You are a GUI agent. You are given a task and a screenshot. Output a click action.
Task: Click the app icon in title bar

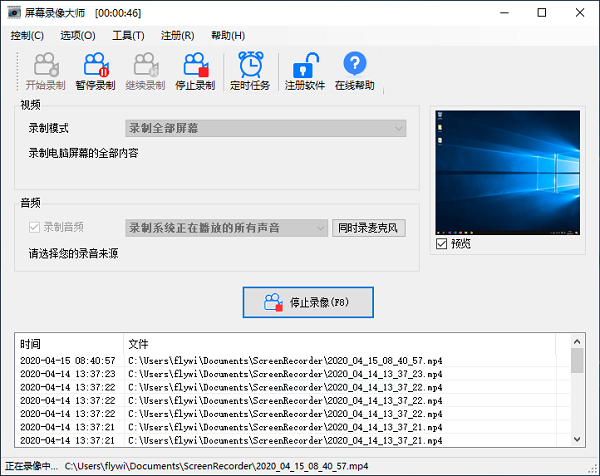point(14,13)
